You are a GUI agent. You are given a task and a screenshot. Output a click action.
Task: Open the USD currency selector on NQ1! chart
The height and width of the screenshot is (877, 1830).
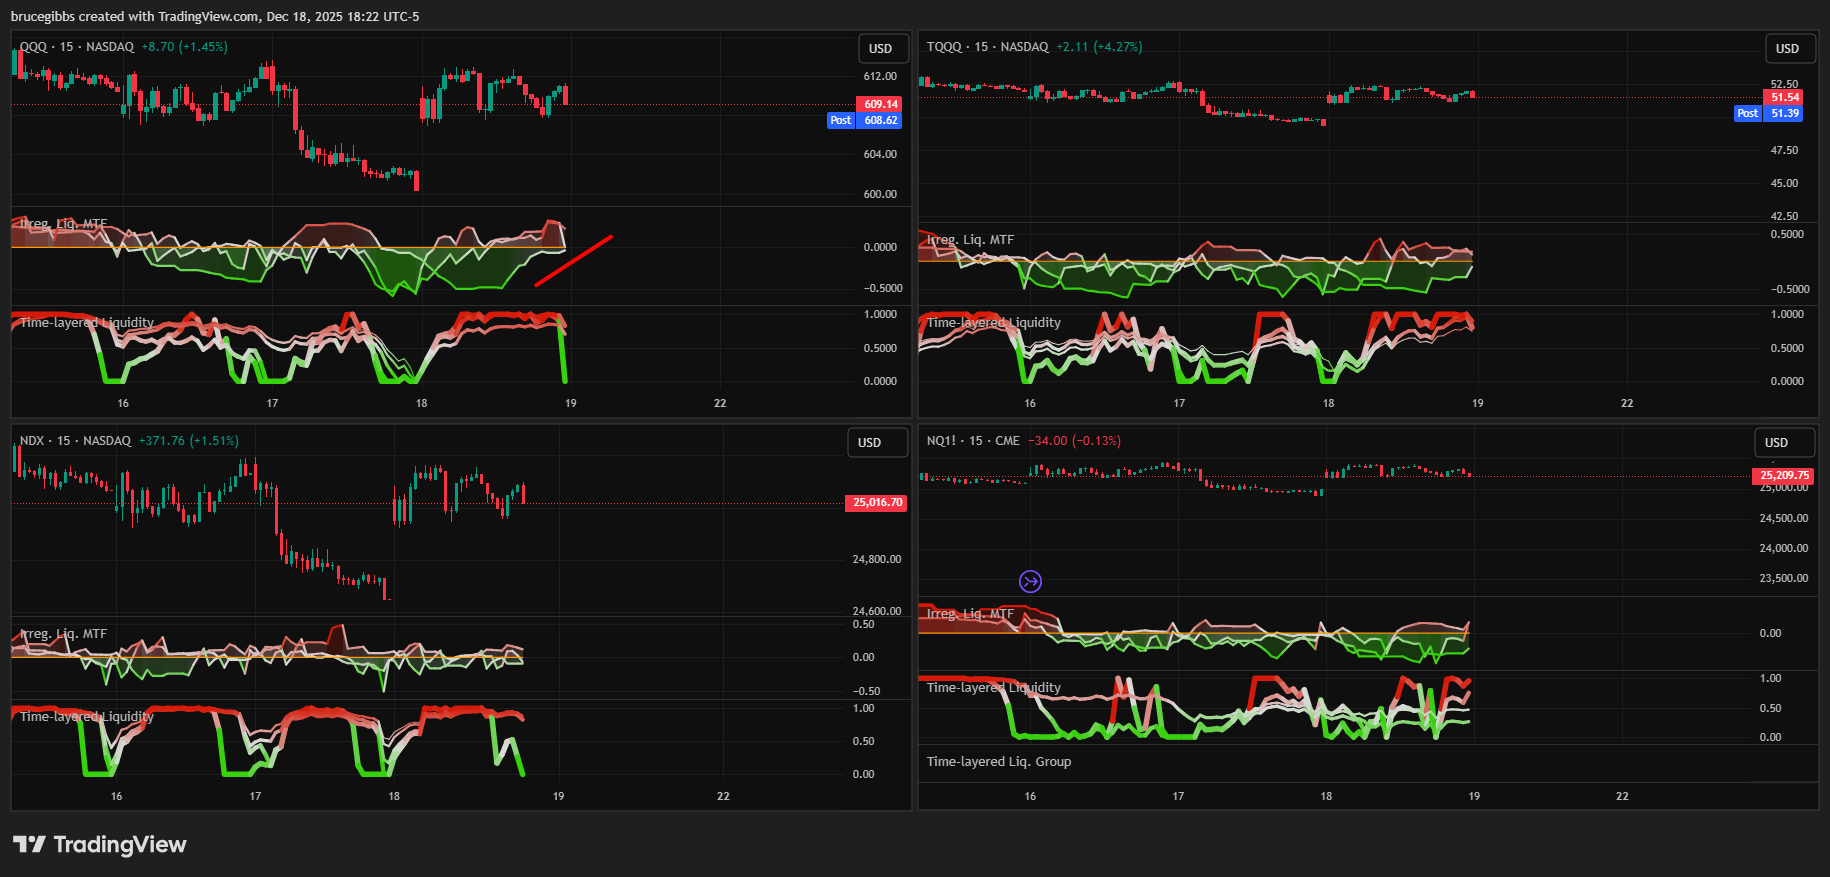coord(1776,443)
